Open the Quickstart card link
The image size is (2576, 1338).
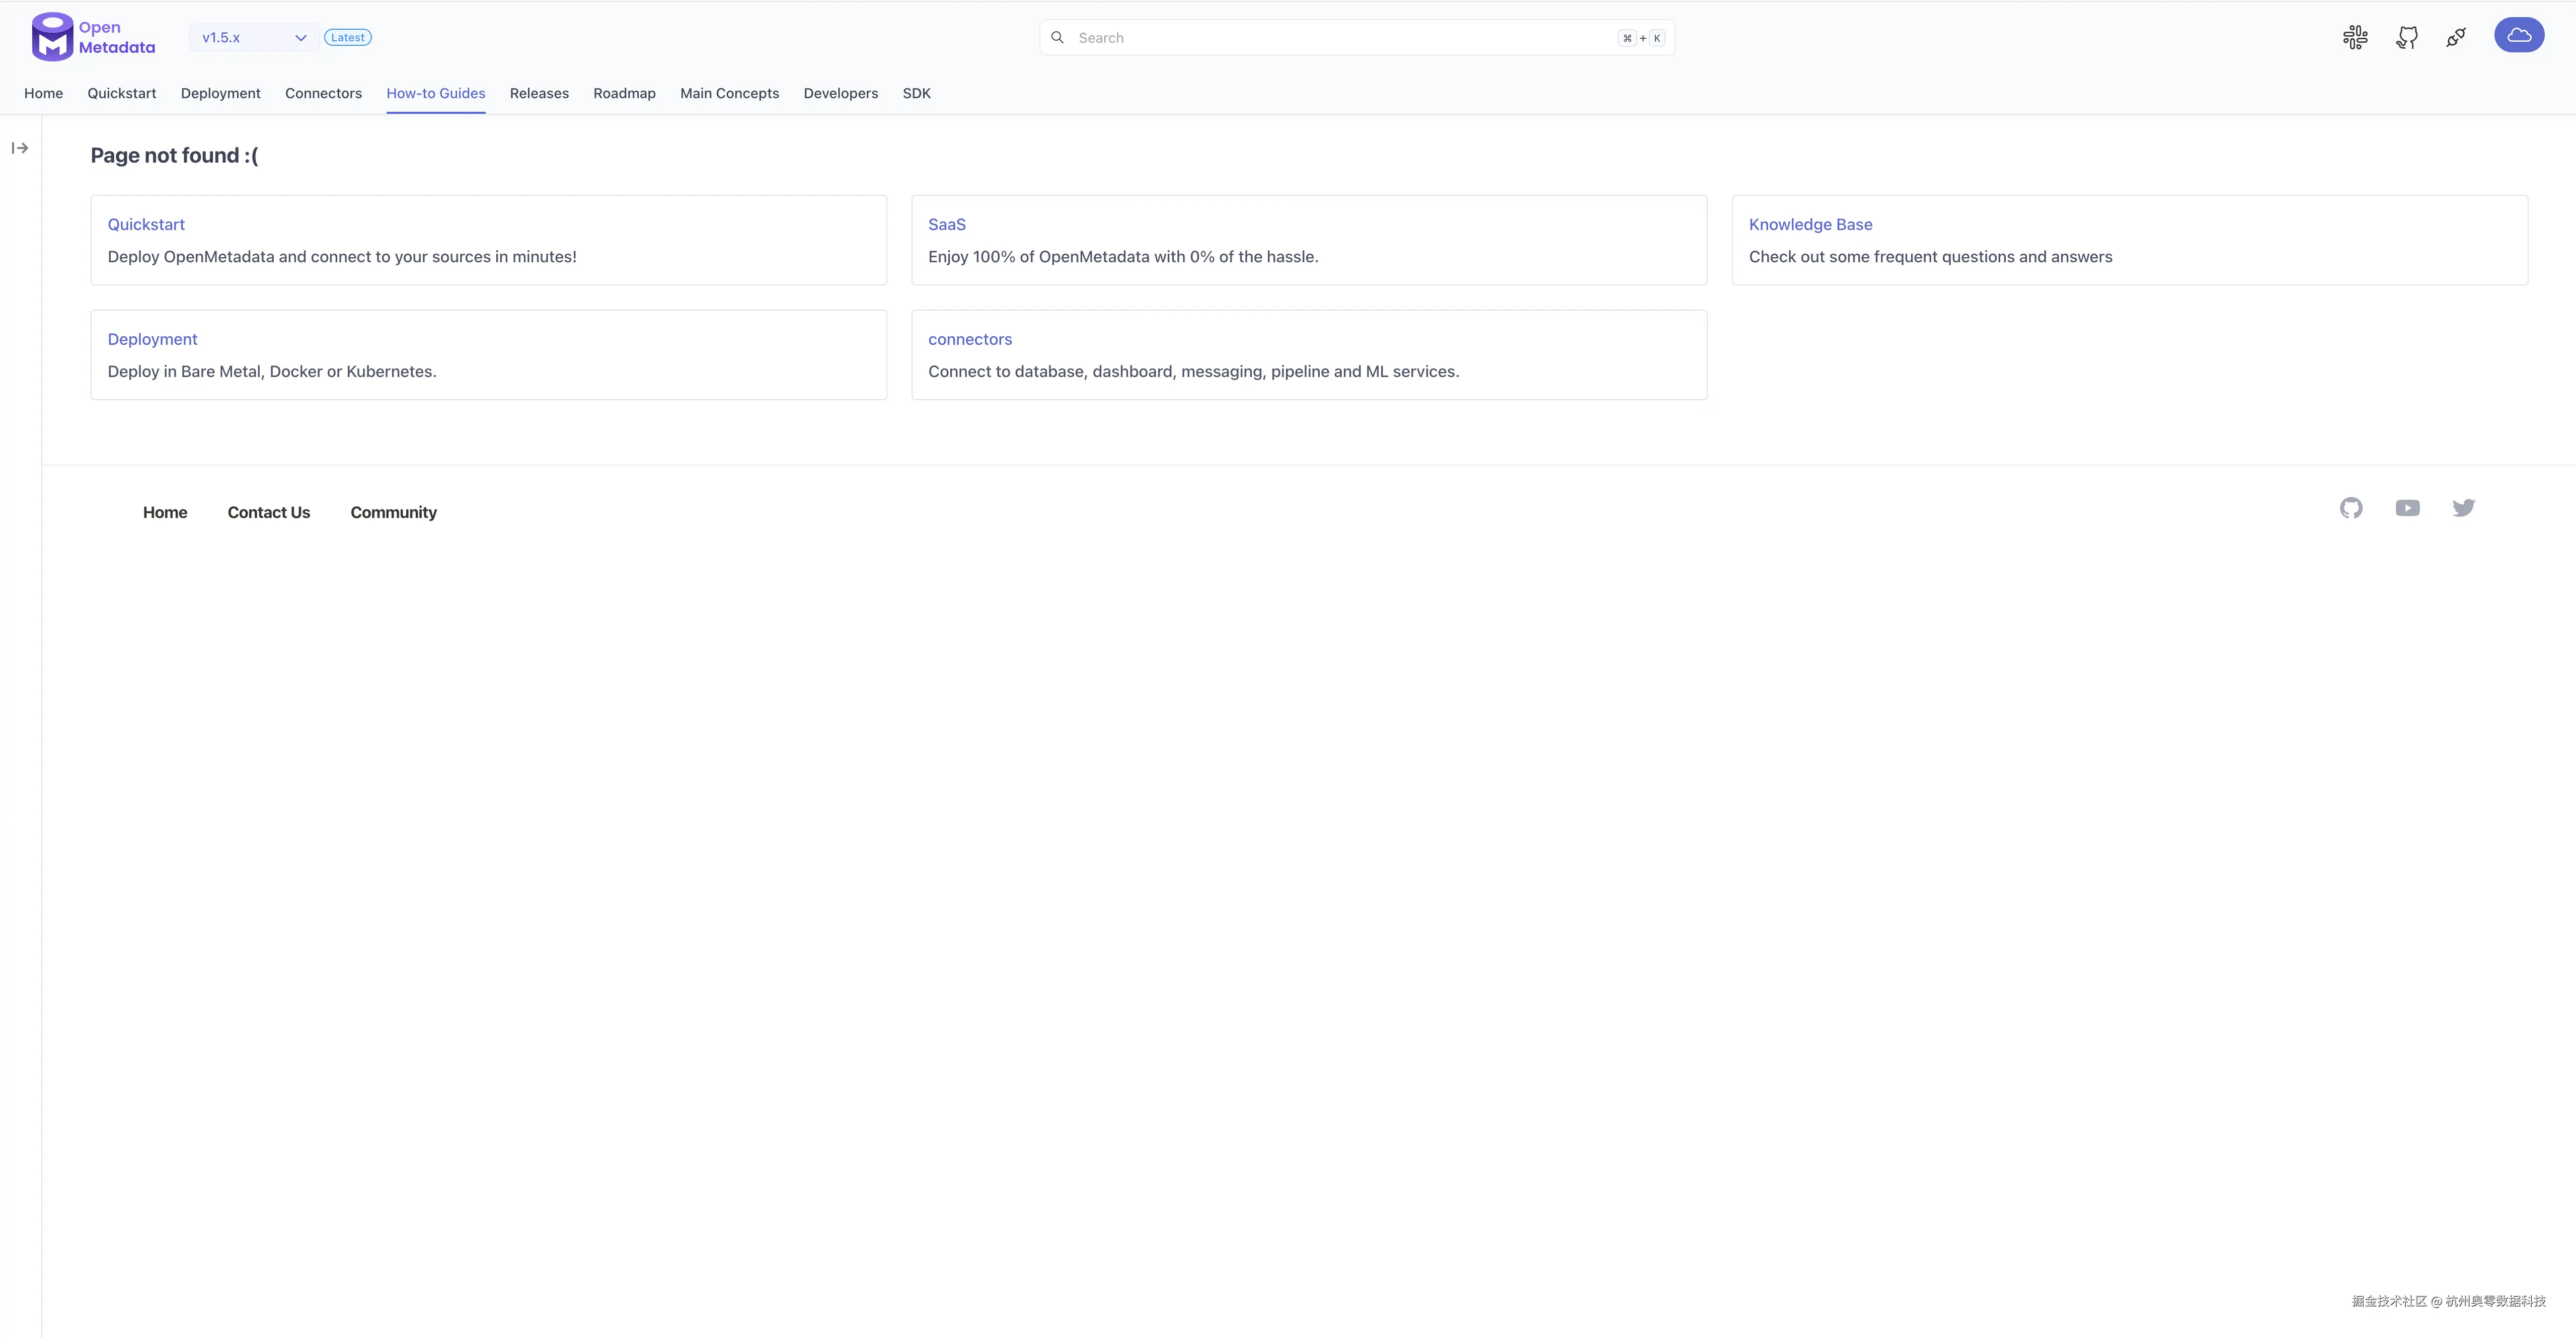(146, 224)
